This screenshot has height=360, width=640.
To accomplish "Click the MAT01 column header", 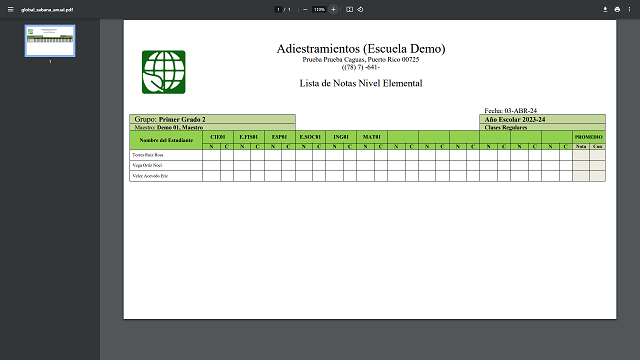I will [x=372, y=137].
